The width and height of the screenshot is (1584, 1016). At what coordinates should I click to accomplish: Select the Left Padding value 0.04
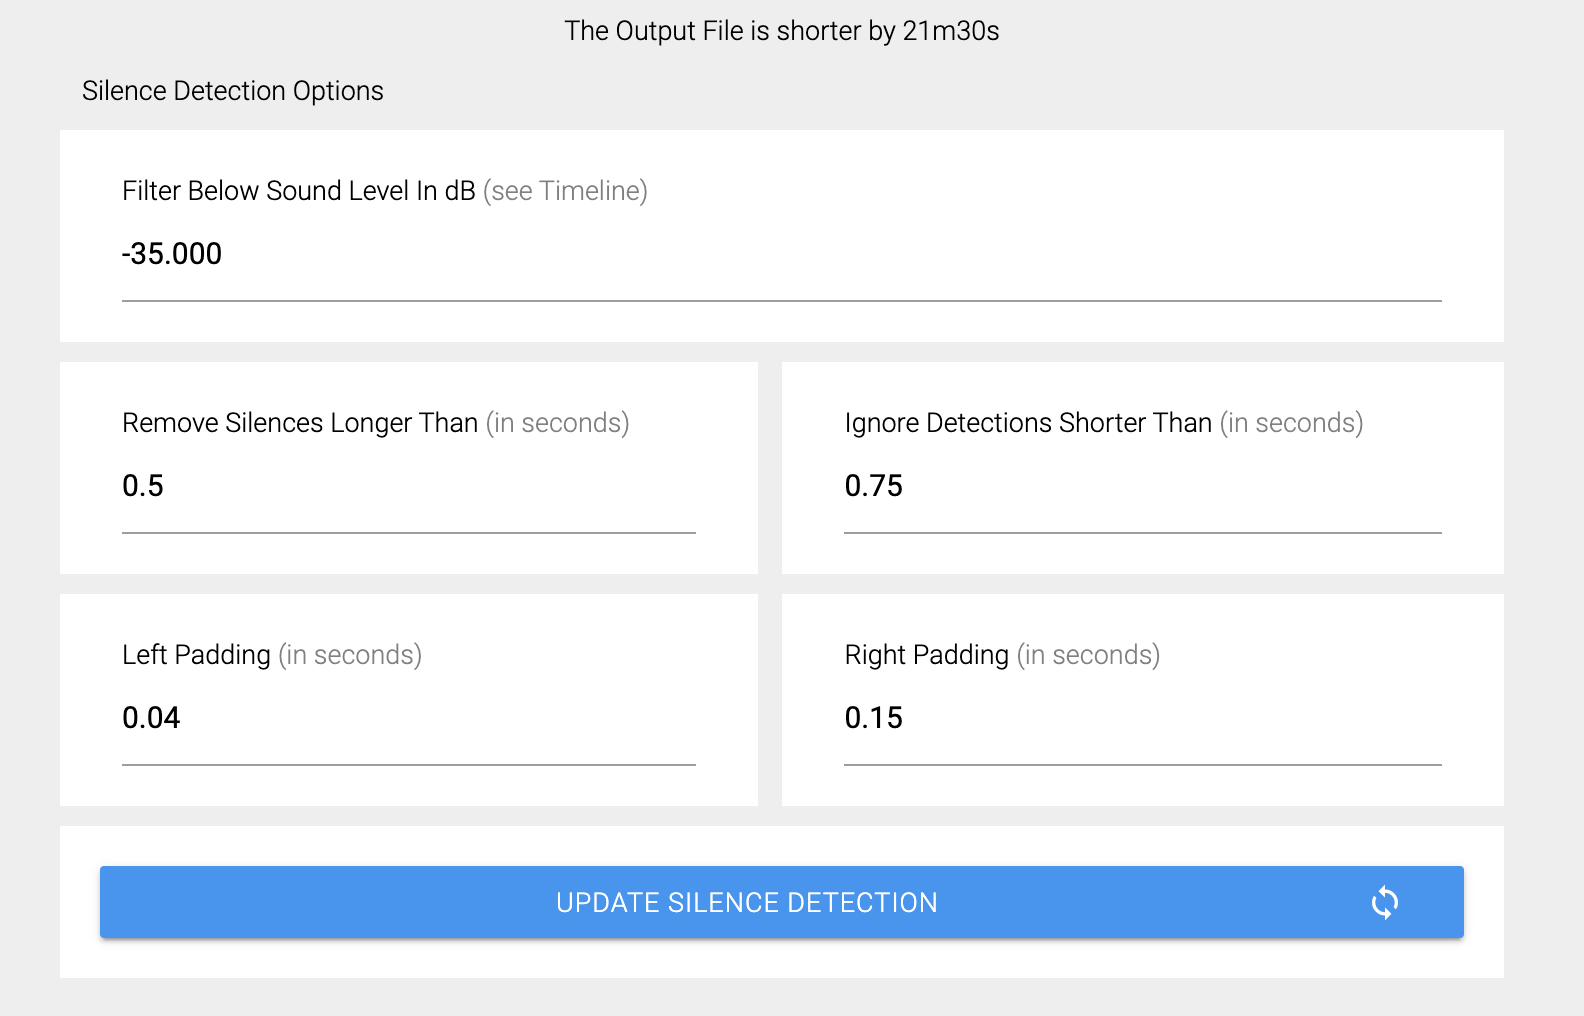[151, 718]
